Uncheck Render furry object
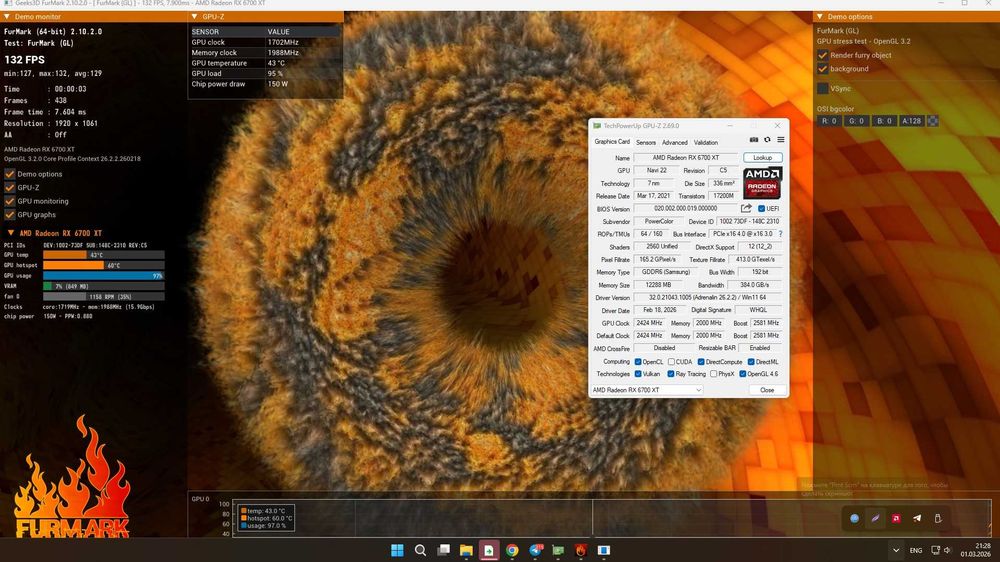1000x562 pixels. pyautogui.click(x=823, y=55)
